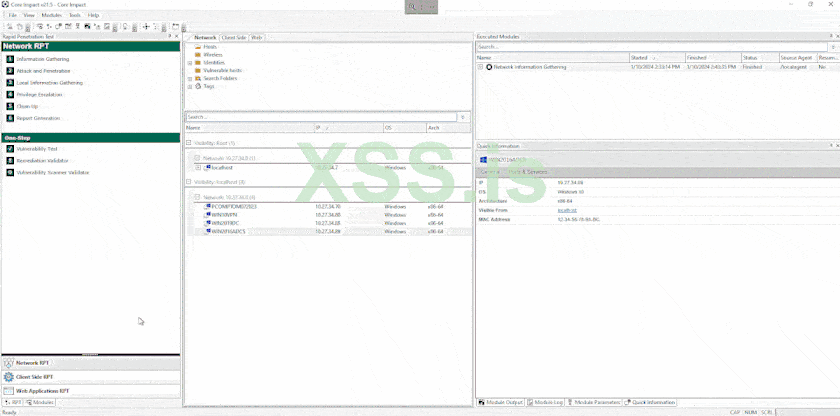The image size is (840, 416).
Task: Open the Network RPT panel button
Action: coord(91,363)
